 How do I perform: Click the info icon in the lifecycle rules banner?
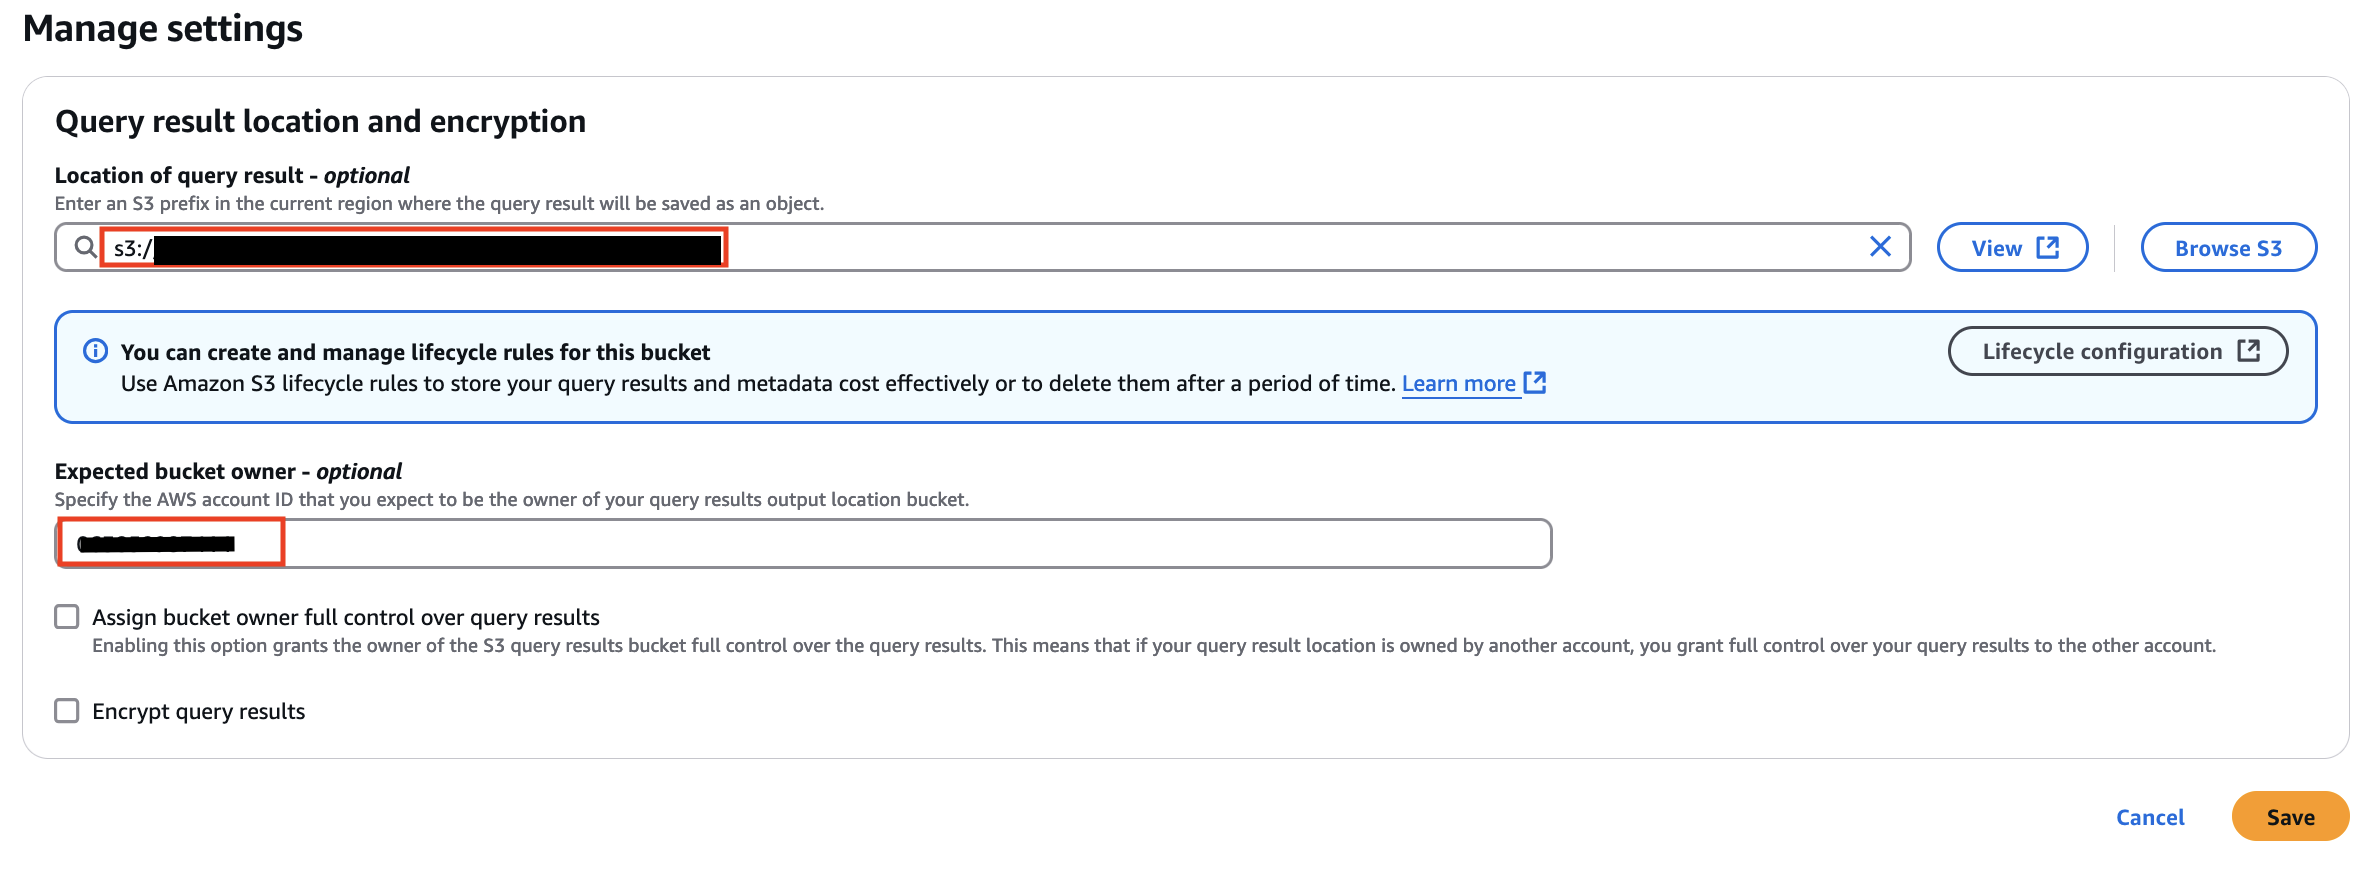pyautogui.click(x=95, y=351)
